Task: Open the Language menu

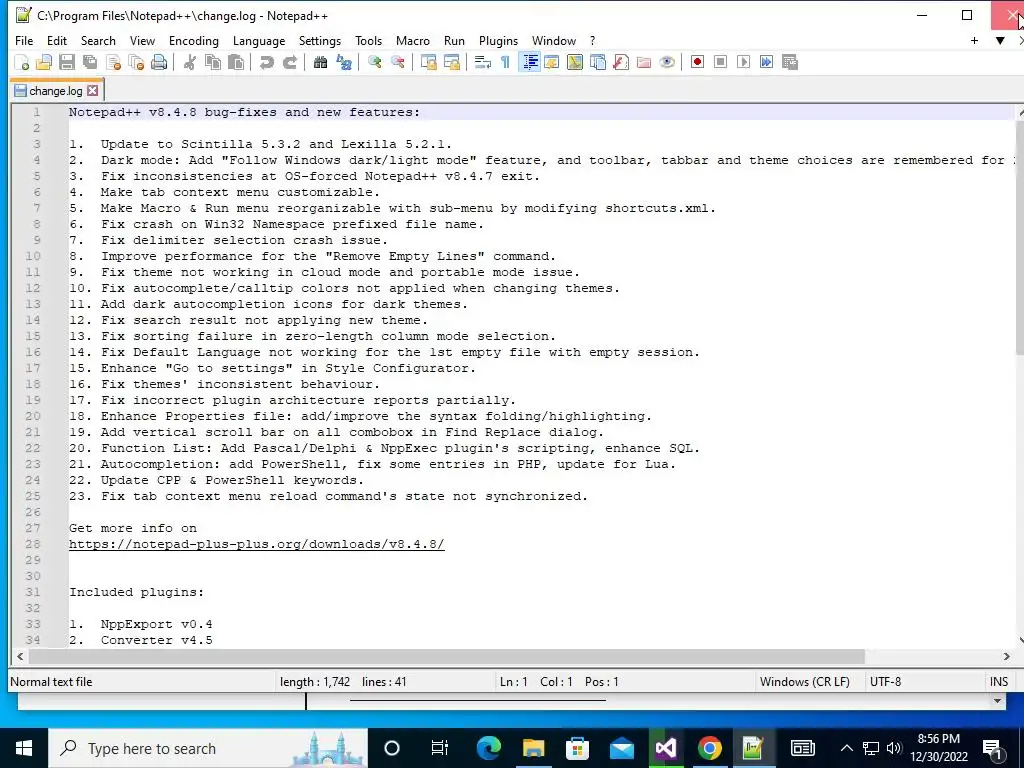Action: click(259, 40)
